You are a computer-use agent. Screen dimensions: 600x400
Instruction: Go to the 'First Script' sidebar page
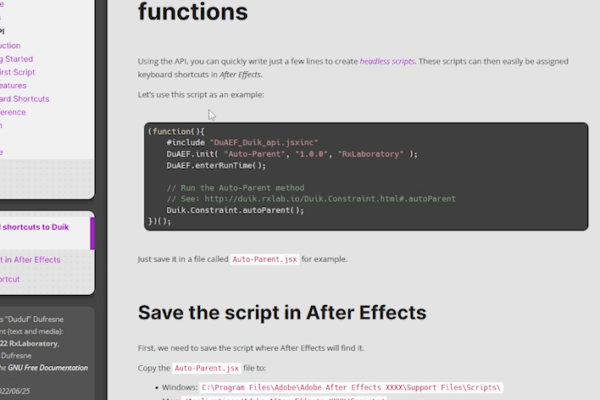click(19, 73)
